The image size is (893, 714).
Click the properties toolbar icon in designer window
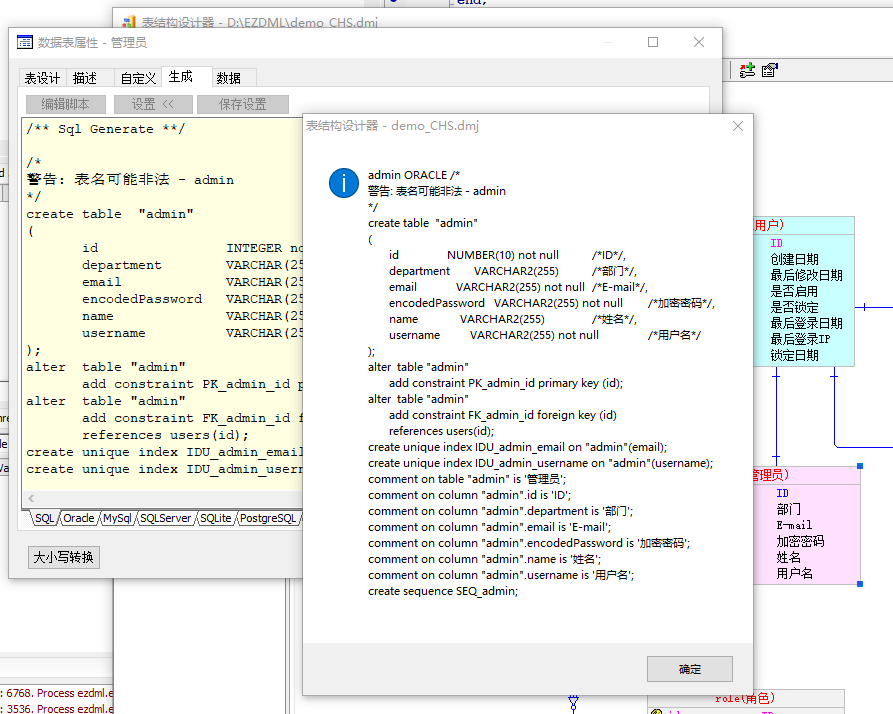point(770,70)
